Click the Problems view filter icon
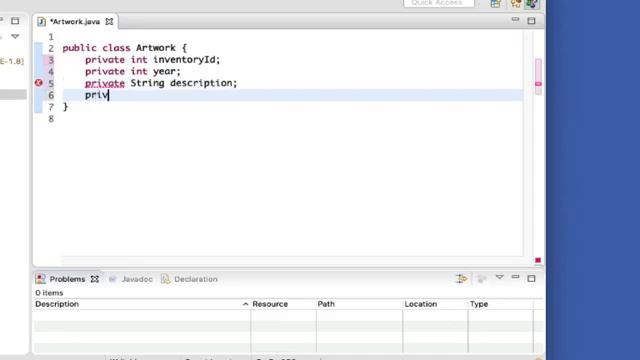Image resolution: width=640 pixels, height=360 pixels. 461,279
